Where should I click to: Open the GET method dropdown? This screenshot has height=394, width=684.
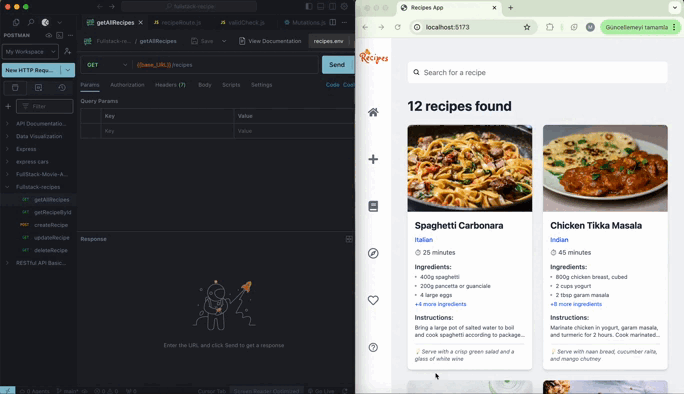107,65
